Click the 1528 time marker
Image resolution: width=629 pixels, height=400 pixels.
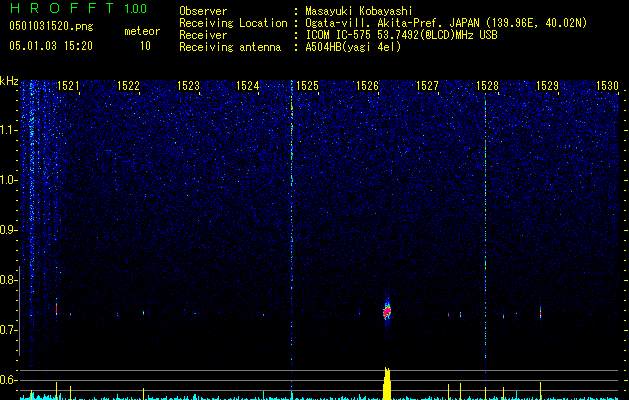487,86
